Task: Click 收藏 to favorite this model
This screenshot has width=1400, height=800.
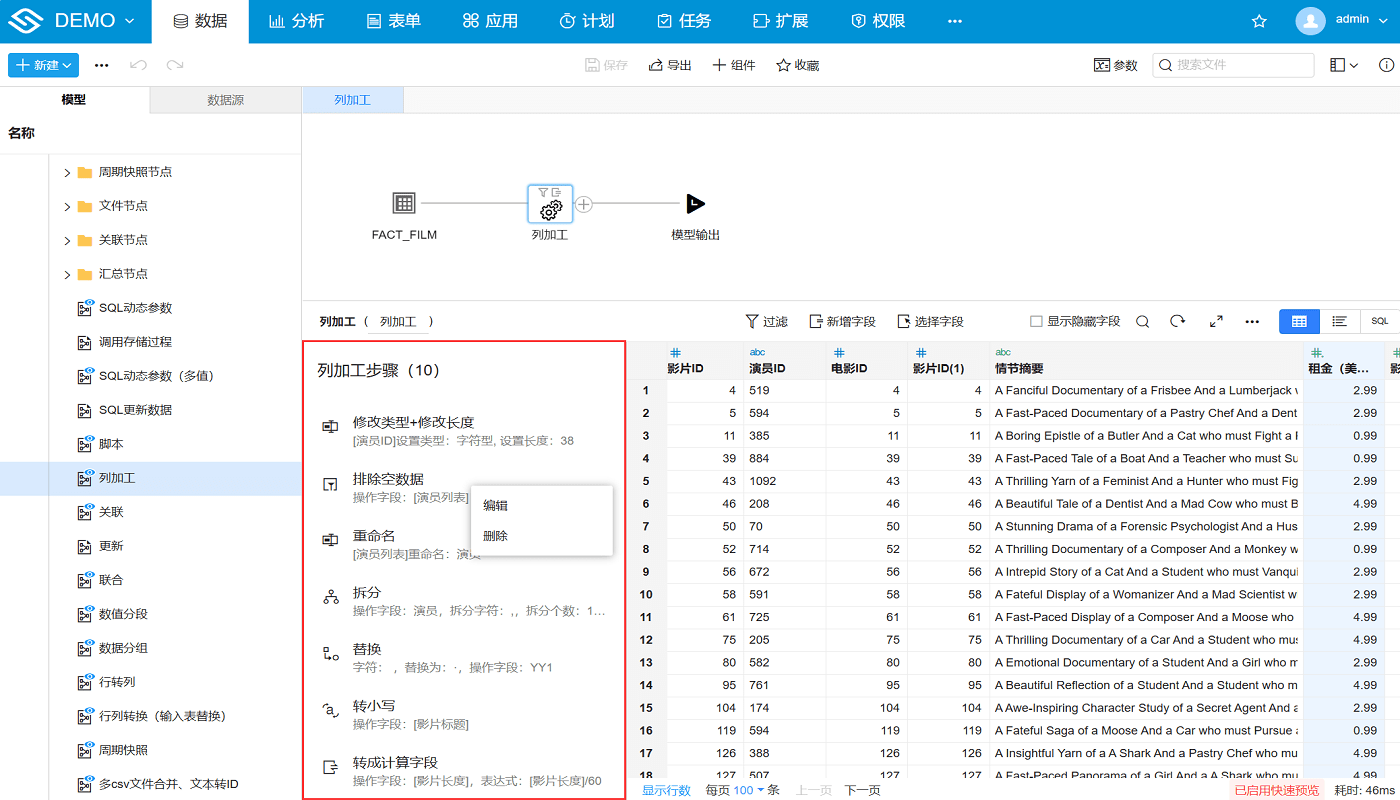Action: coord(797,64)
